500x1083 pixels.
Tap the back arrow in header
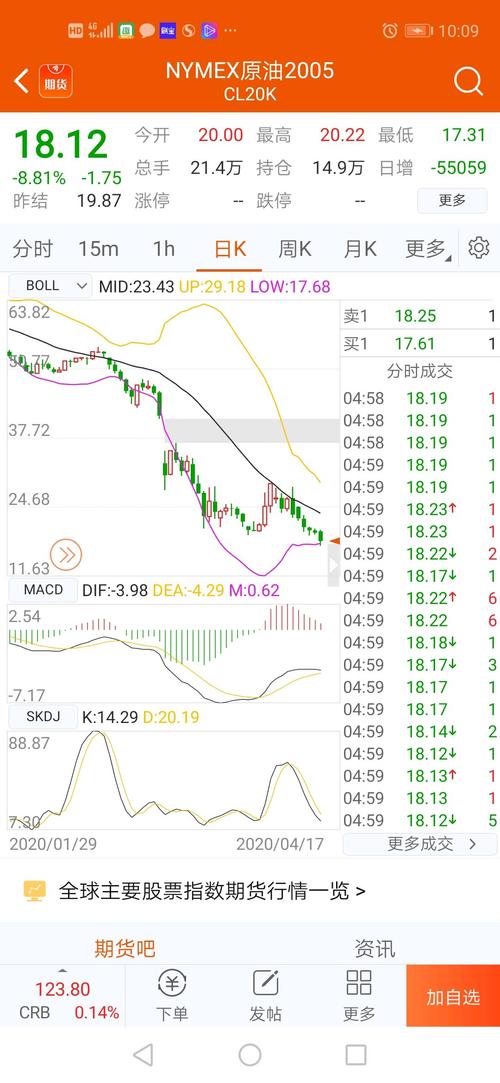tap(21, 81)
